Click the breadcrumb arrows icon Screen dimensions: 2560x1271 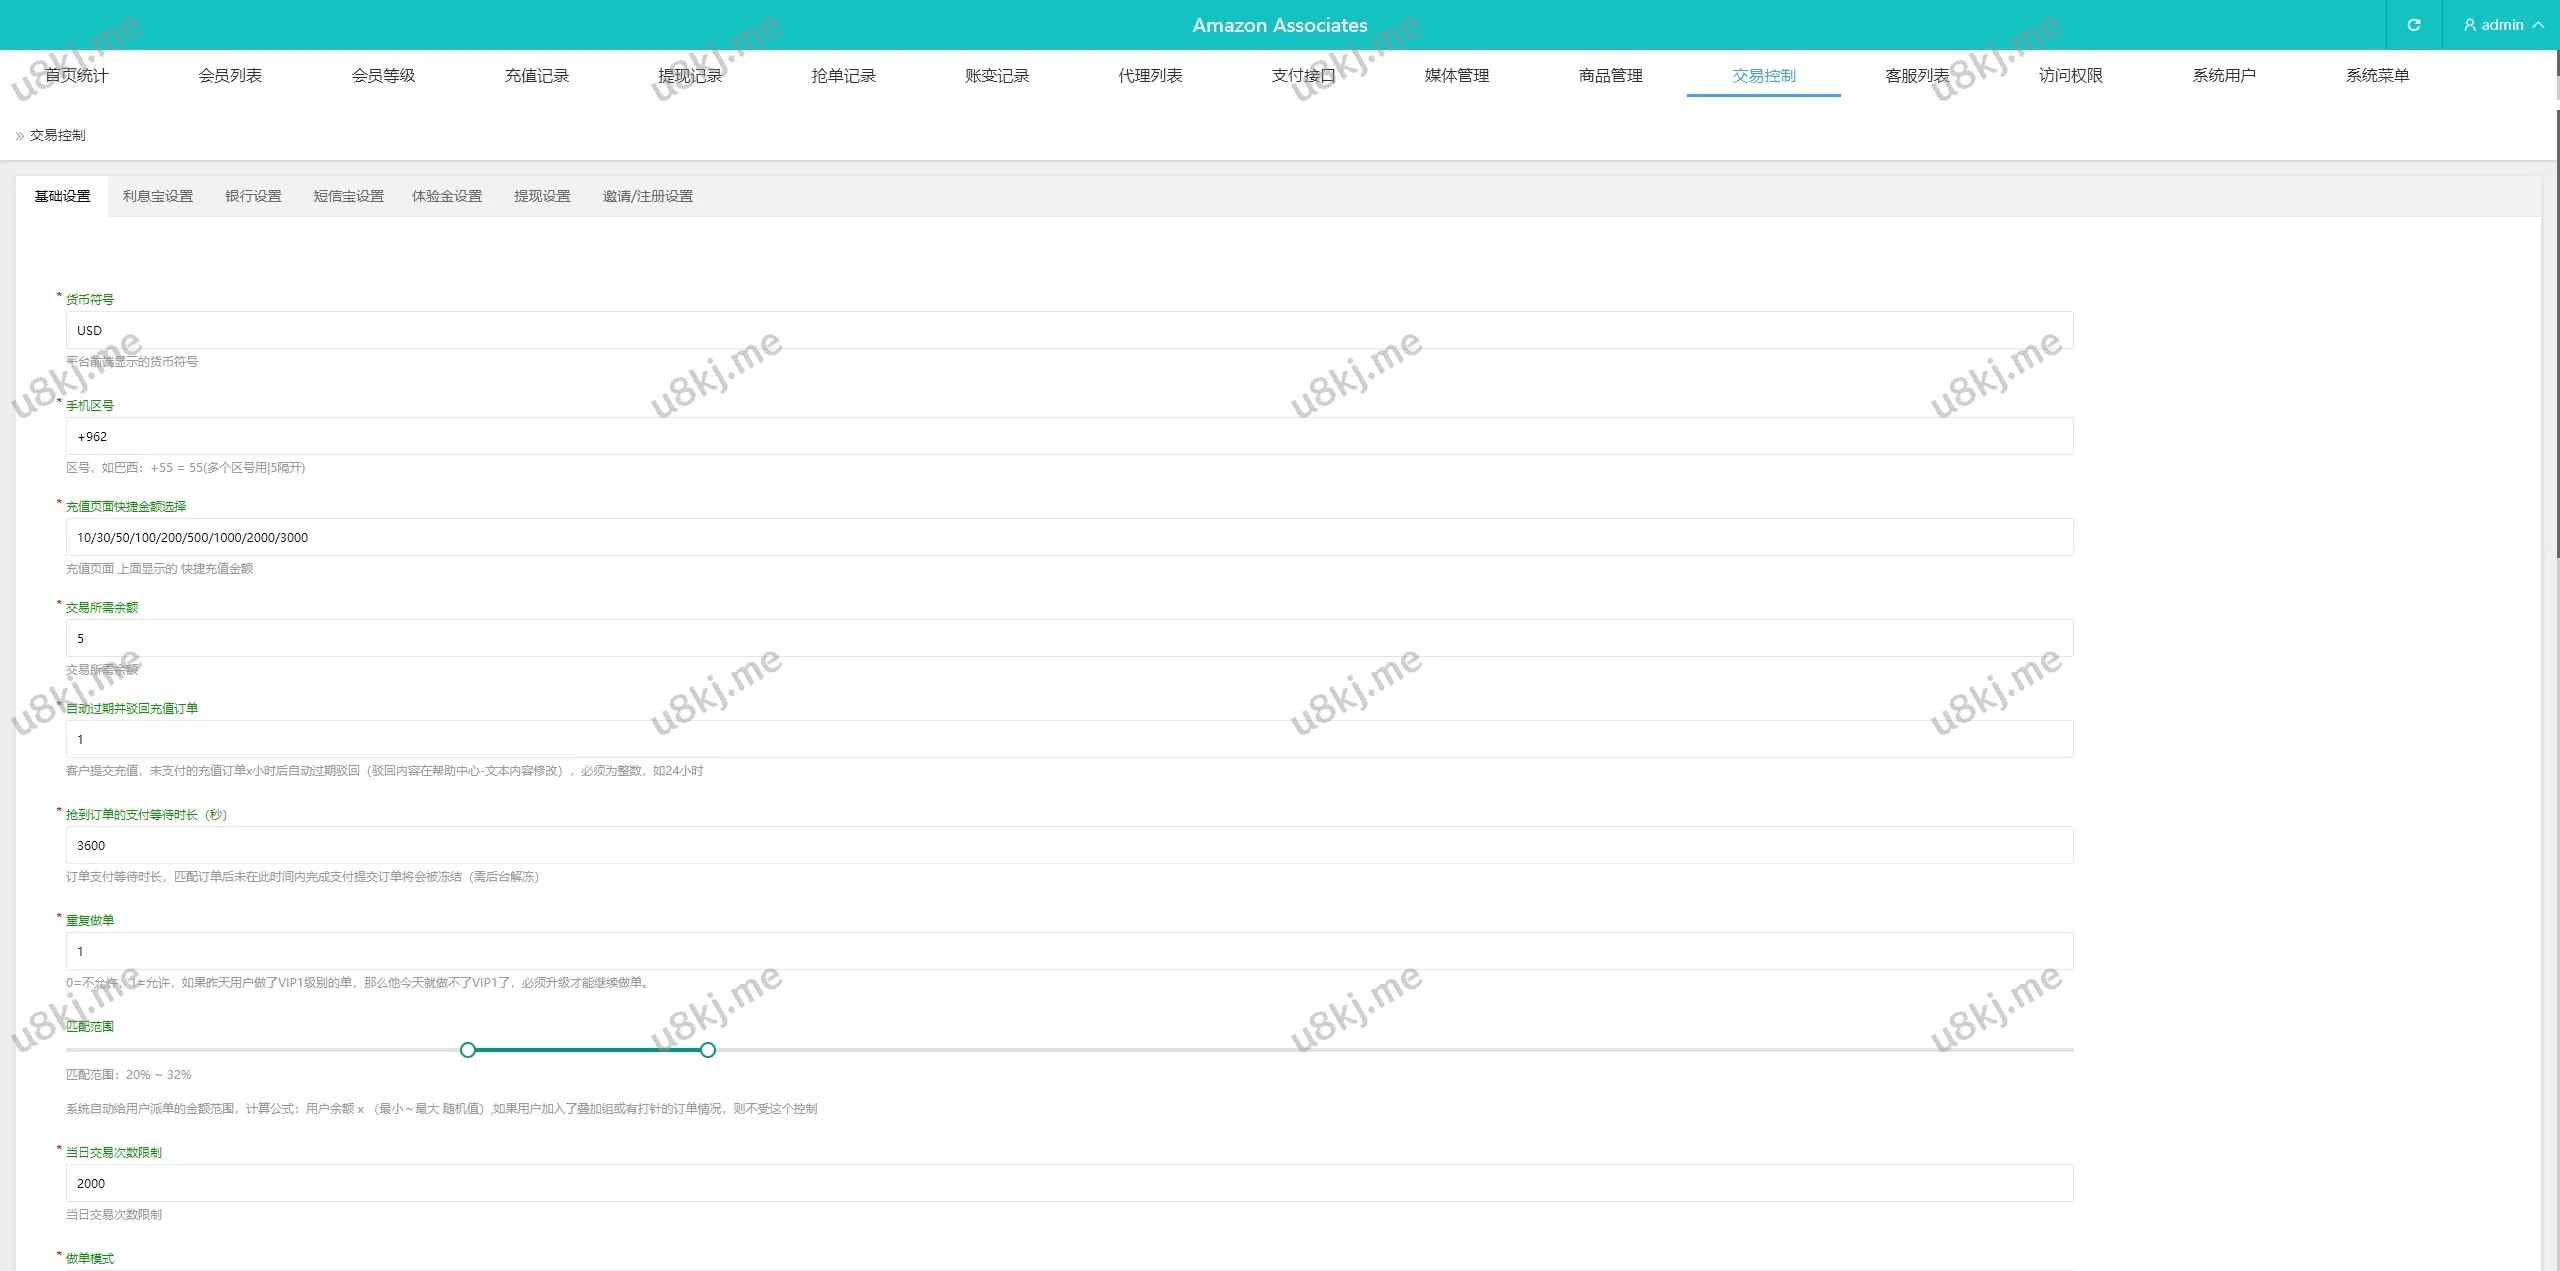click(x=19, y=136)
